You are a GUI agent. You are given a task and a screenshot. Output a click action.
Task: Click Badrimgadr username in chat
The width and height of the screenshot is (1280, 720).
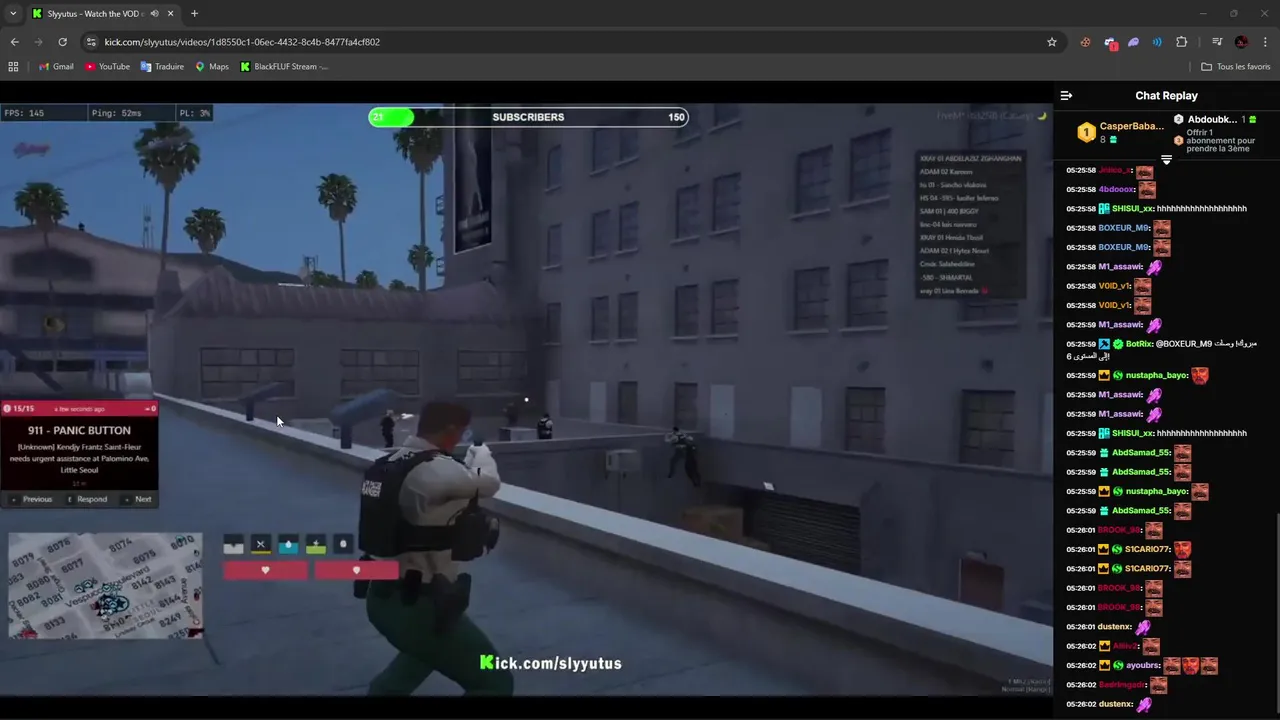(x=1122, y=685)
